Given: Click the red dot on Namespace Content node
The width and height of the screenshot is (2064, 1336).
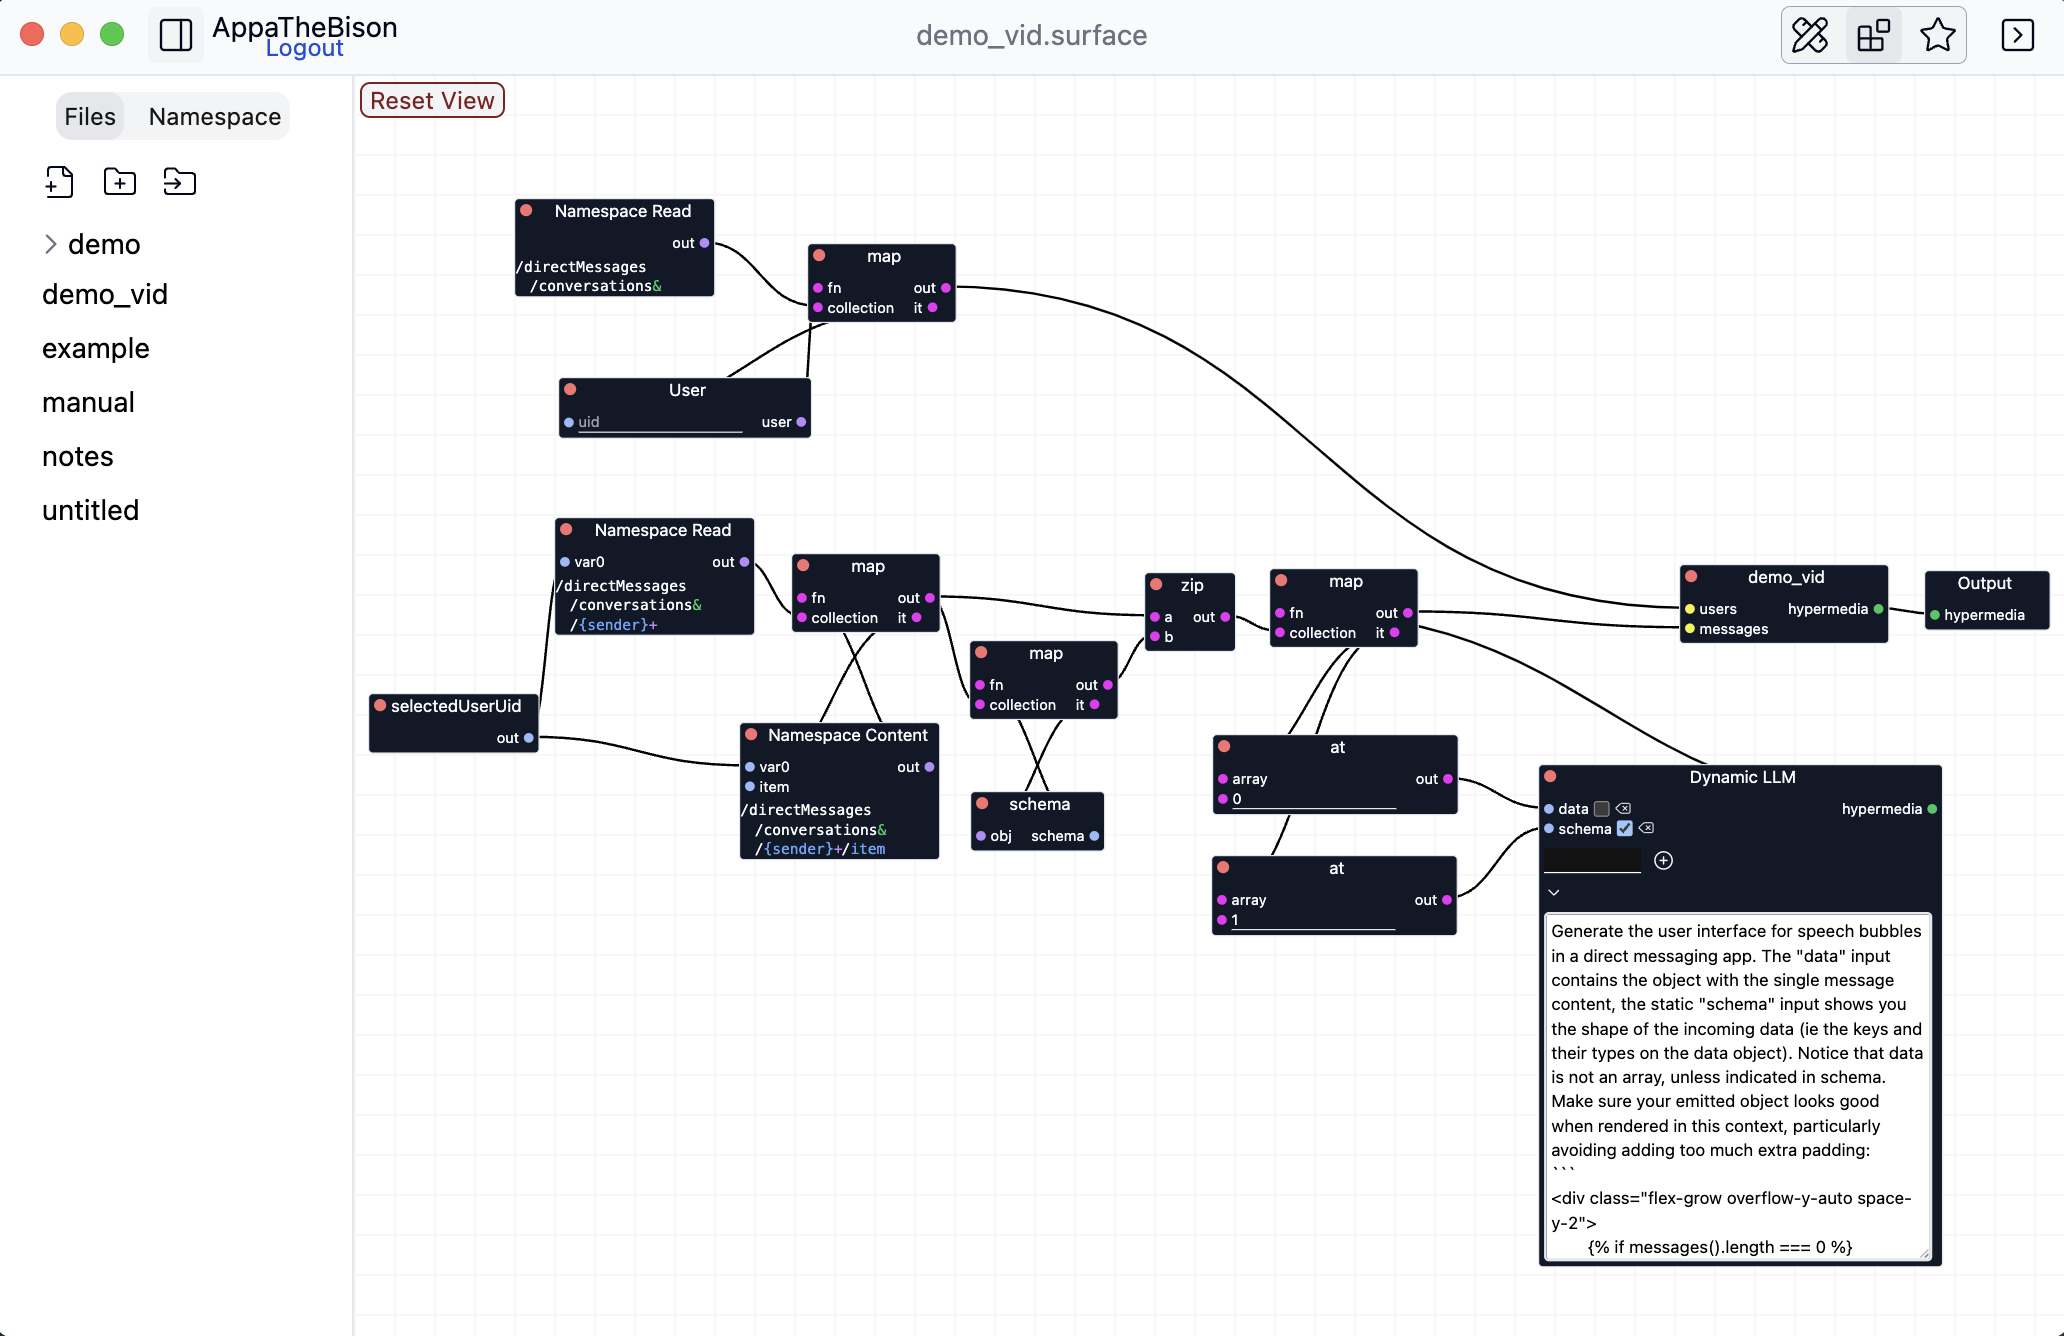Looking at the screenshot, I should coord(751,734).
